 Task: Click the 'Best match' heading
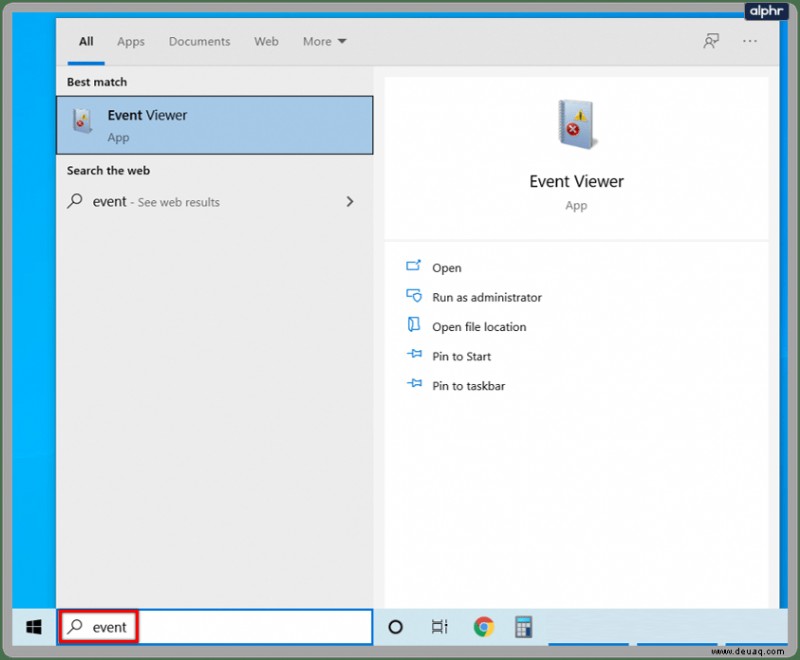pos(97,82)
